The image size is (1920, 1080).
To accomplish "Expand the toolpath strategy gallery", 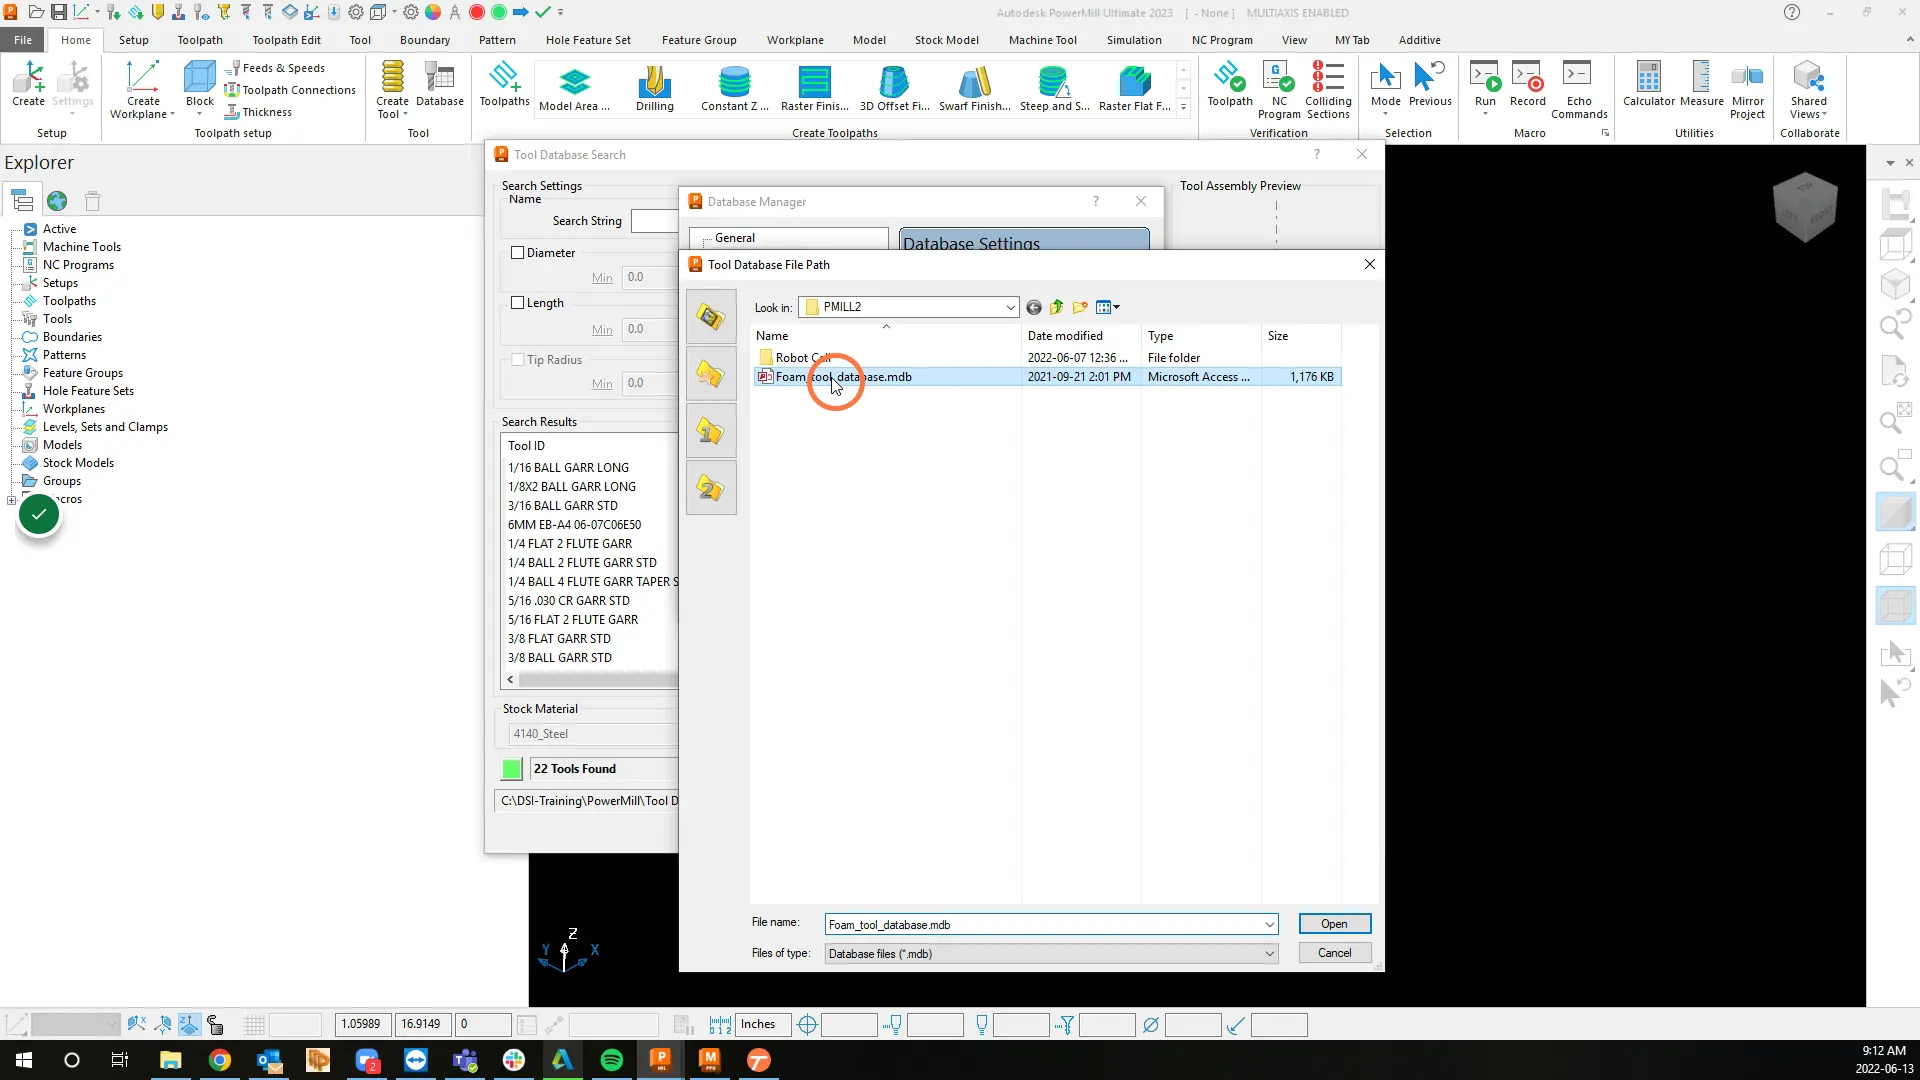I will point(1183,107).
